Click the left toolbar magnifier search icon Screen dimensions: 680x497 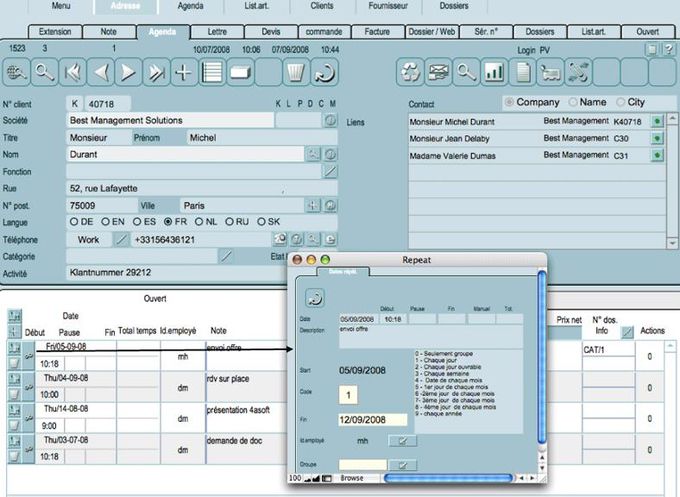point(44,72)
